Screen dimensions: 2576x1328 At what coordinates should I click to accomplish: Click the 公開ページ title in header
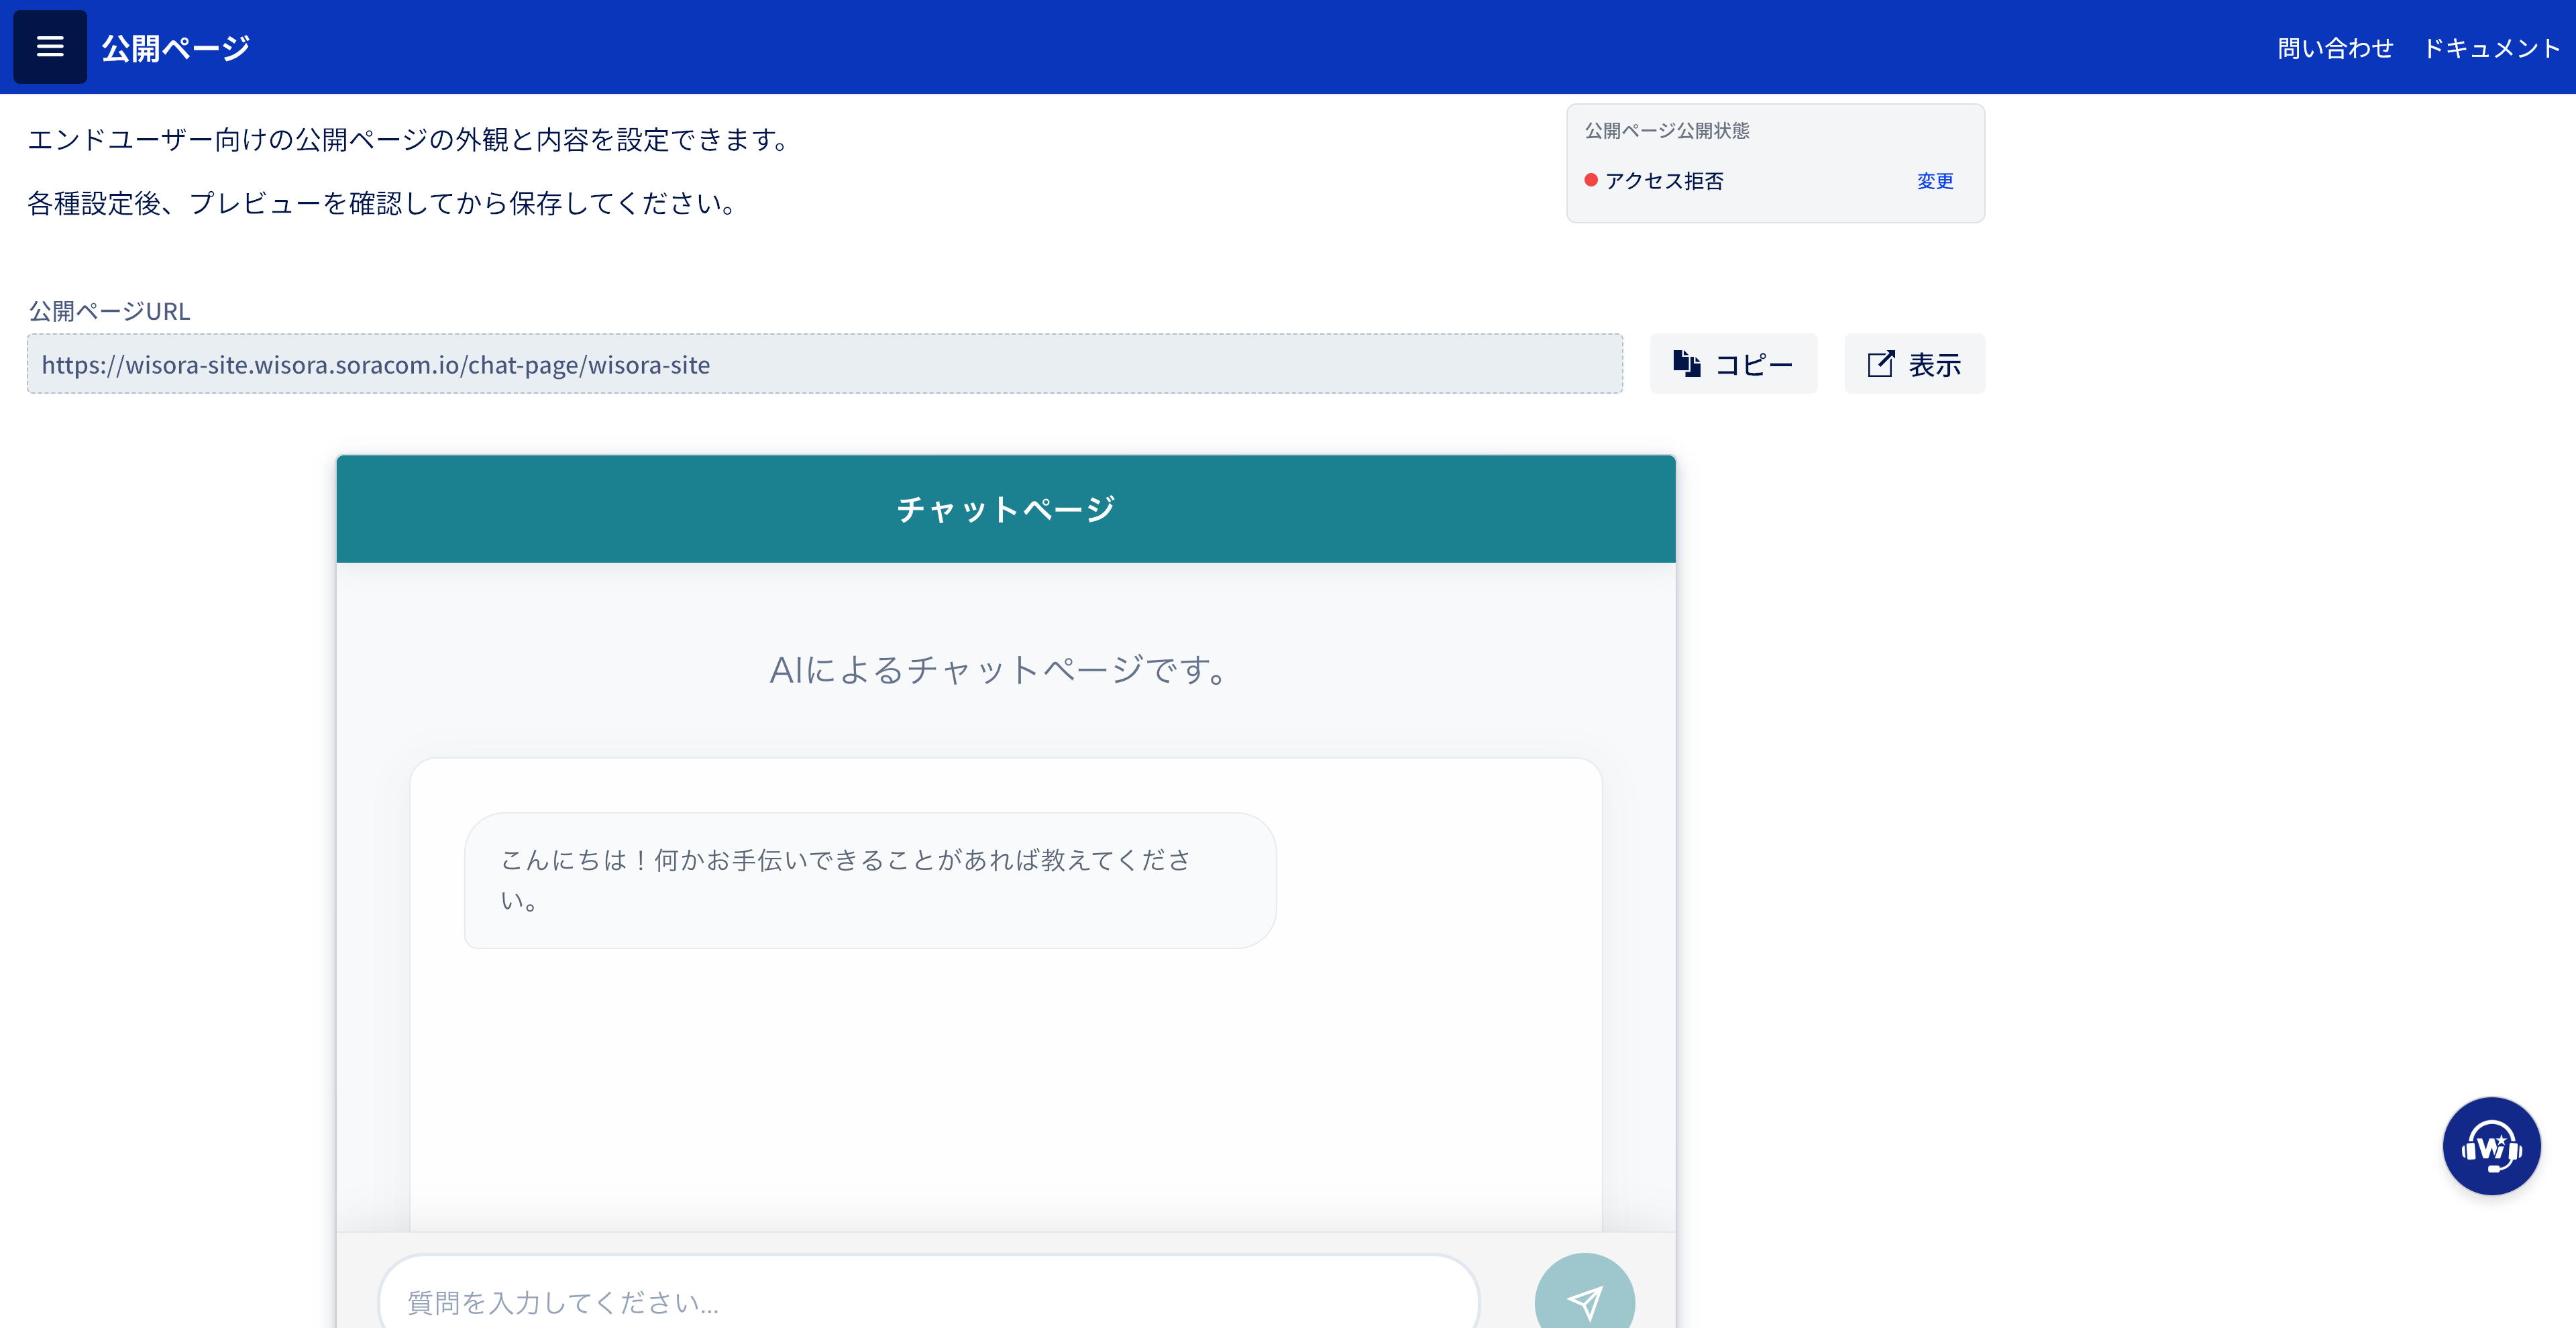click(x=175, y=48)
